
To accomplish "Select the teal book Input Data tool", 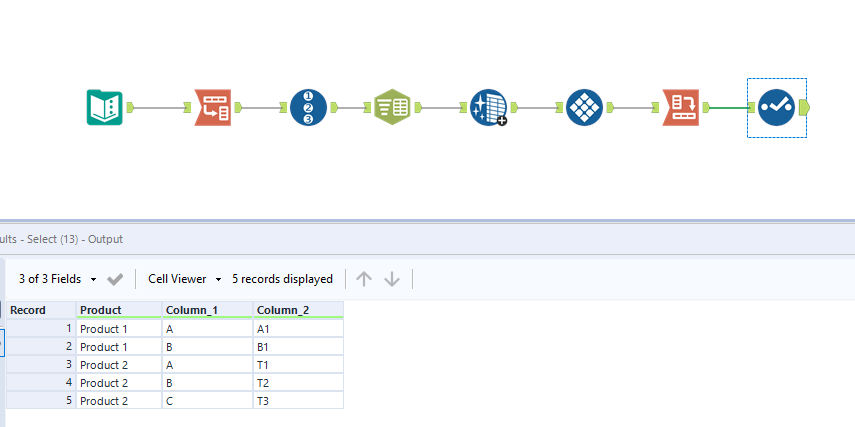I will point(104,107).
